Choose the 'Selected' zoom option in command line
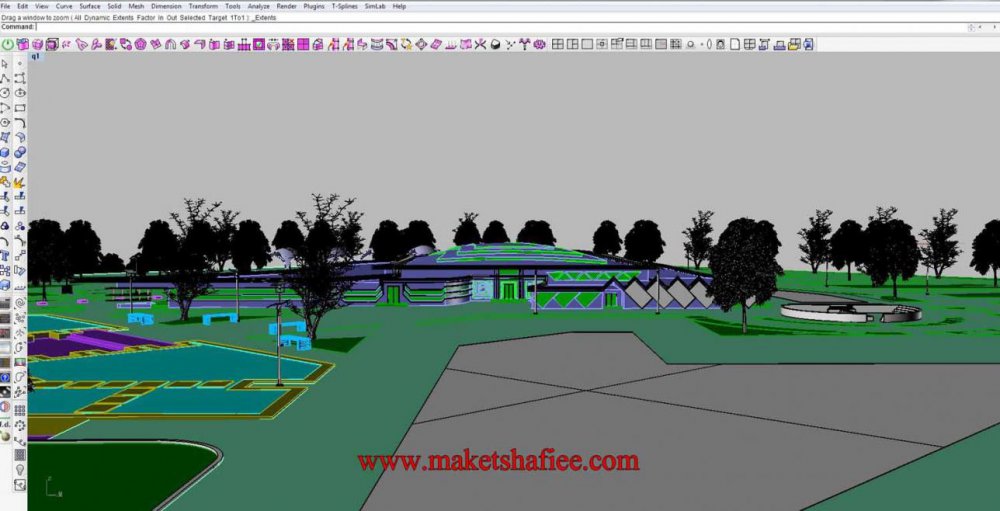Image resolution: width=1000 pixels, height=511 pixels. [x=192, y=17]
